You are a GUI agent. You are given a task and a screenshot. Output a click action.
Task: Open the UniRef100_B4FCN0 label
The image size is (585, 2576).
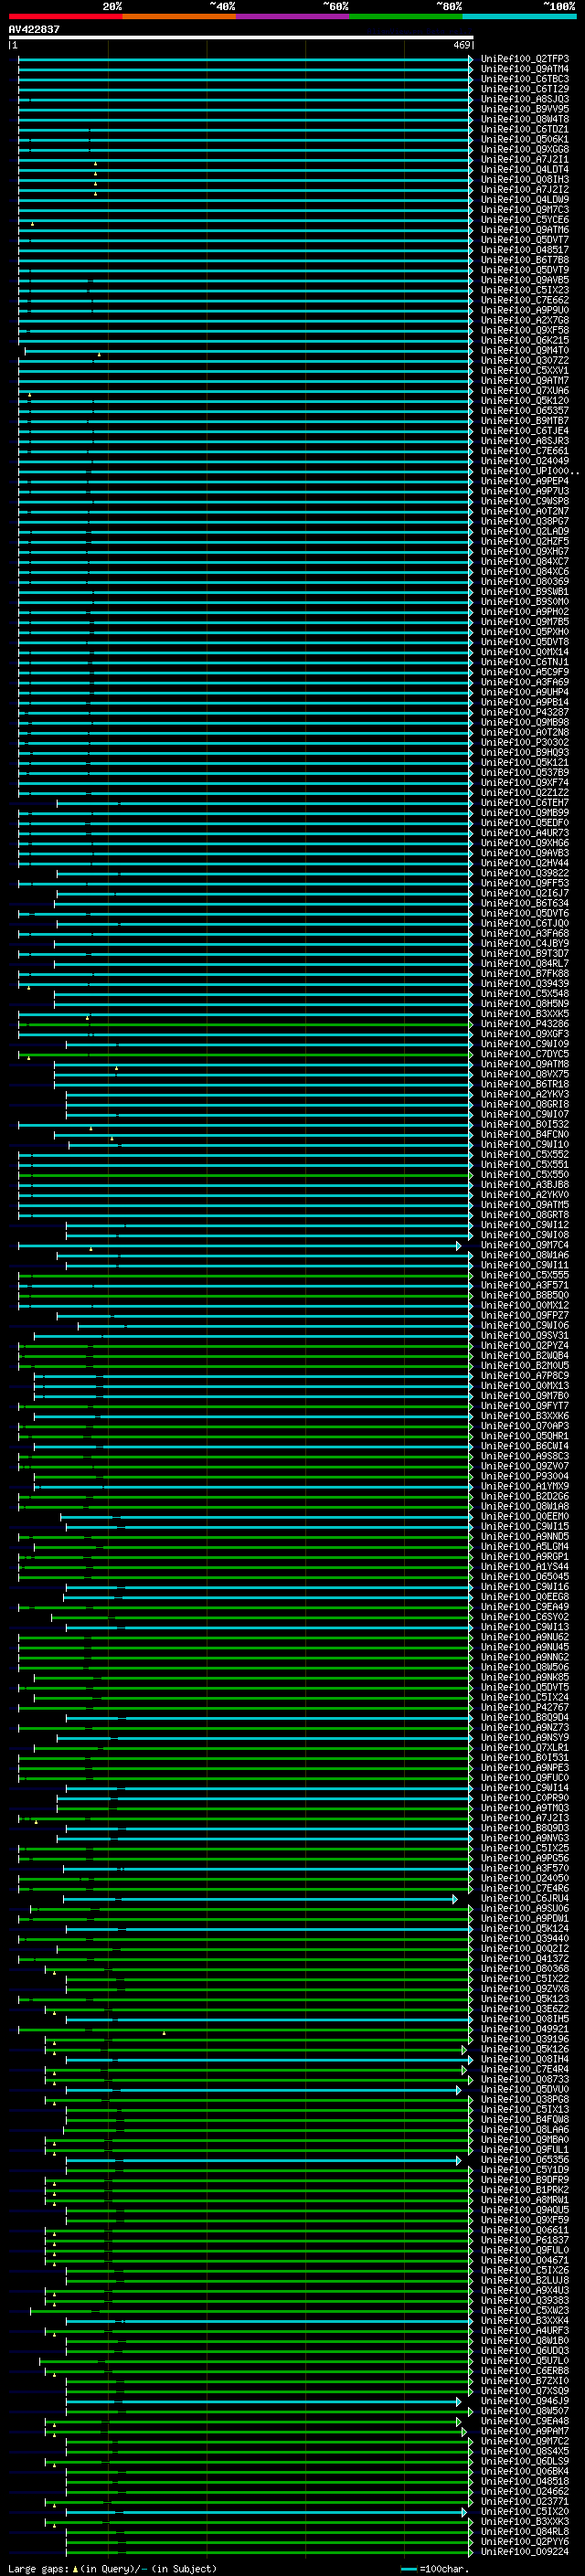pos(525,1134)
